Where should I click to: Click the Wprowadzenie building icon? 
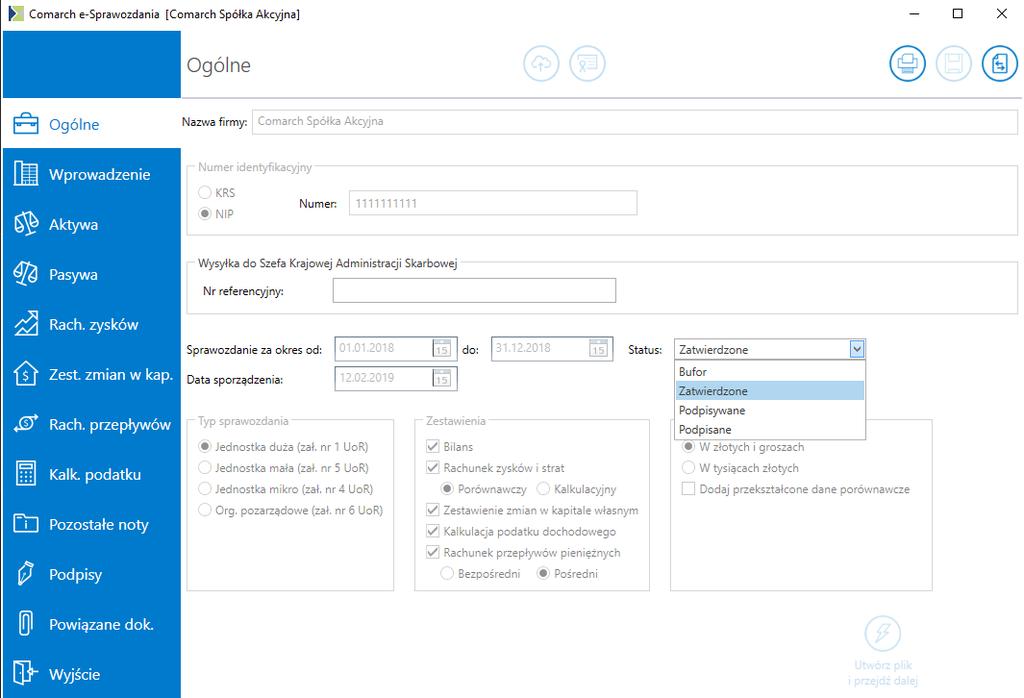[x=26, y=174]
